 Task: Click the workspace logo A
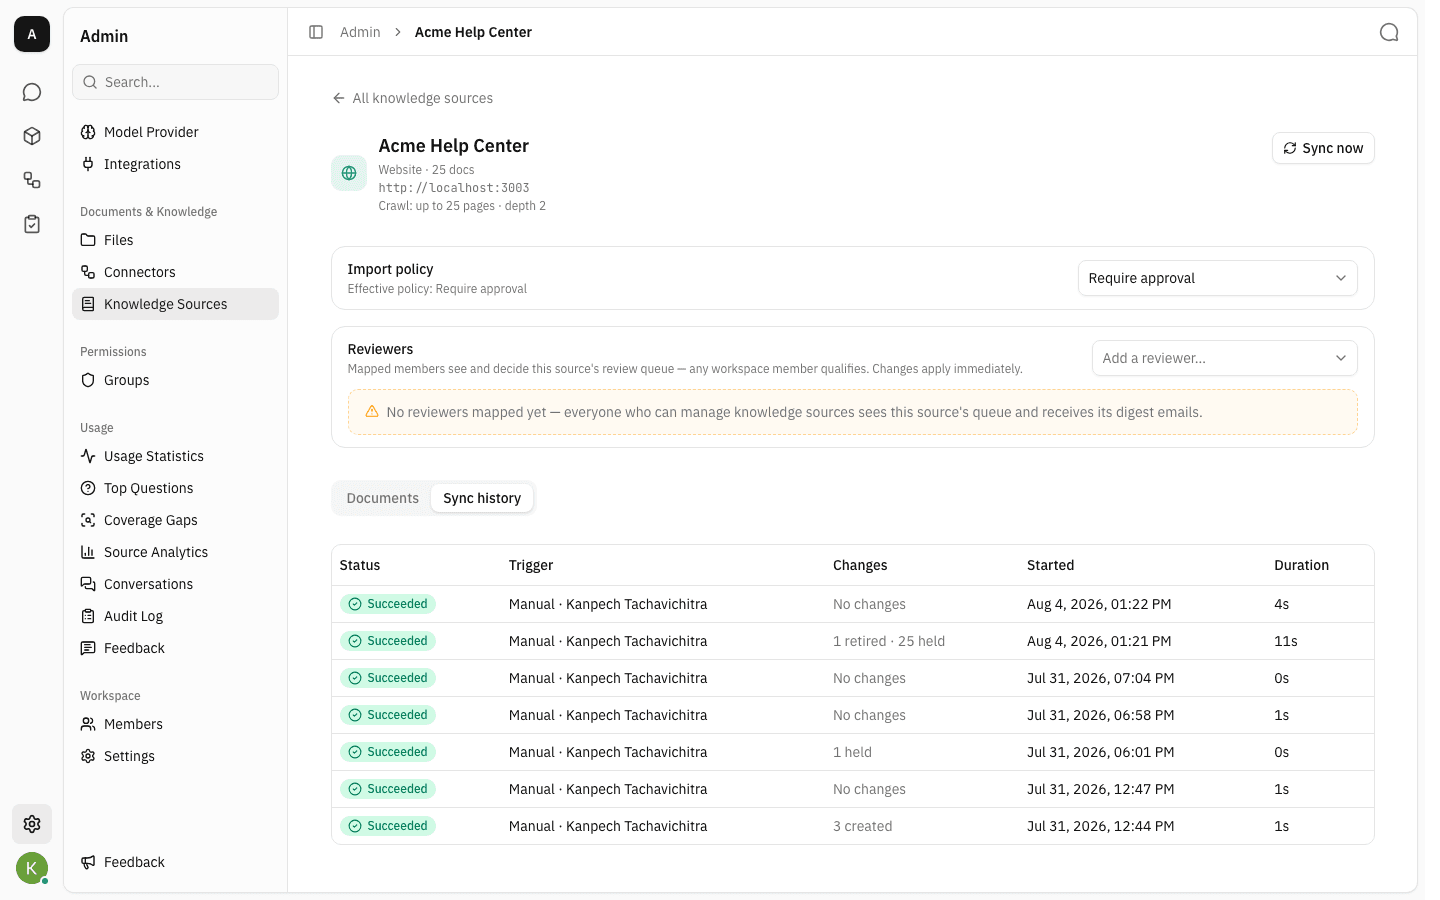coord(32,34)
